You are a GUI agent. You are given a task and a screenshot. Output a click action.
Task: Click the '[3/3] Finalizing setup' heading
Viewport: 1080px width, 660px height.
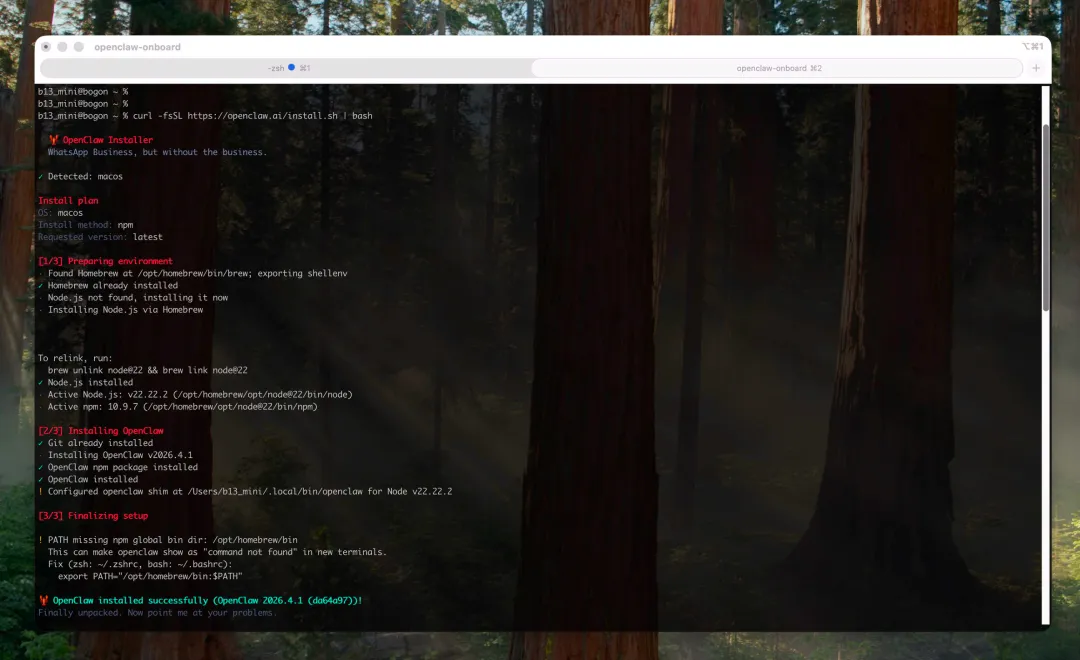coord(93,516)
